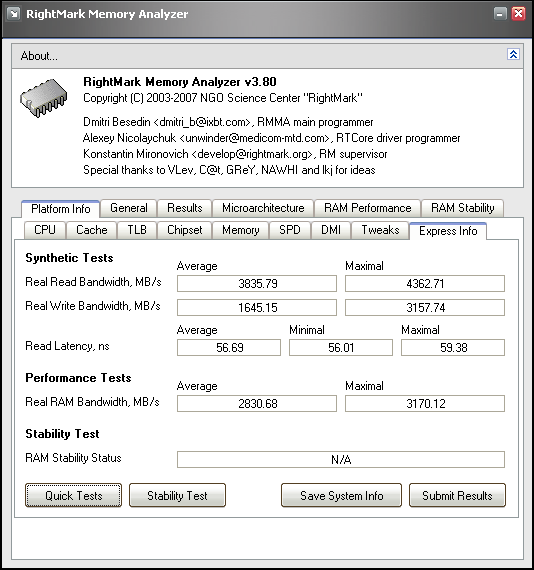This screenshot has width=534, height=570.
Task: Select the CPU sub-tab
Action: coord(45,230)
